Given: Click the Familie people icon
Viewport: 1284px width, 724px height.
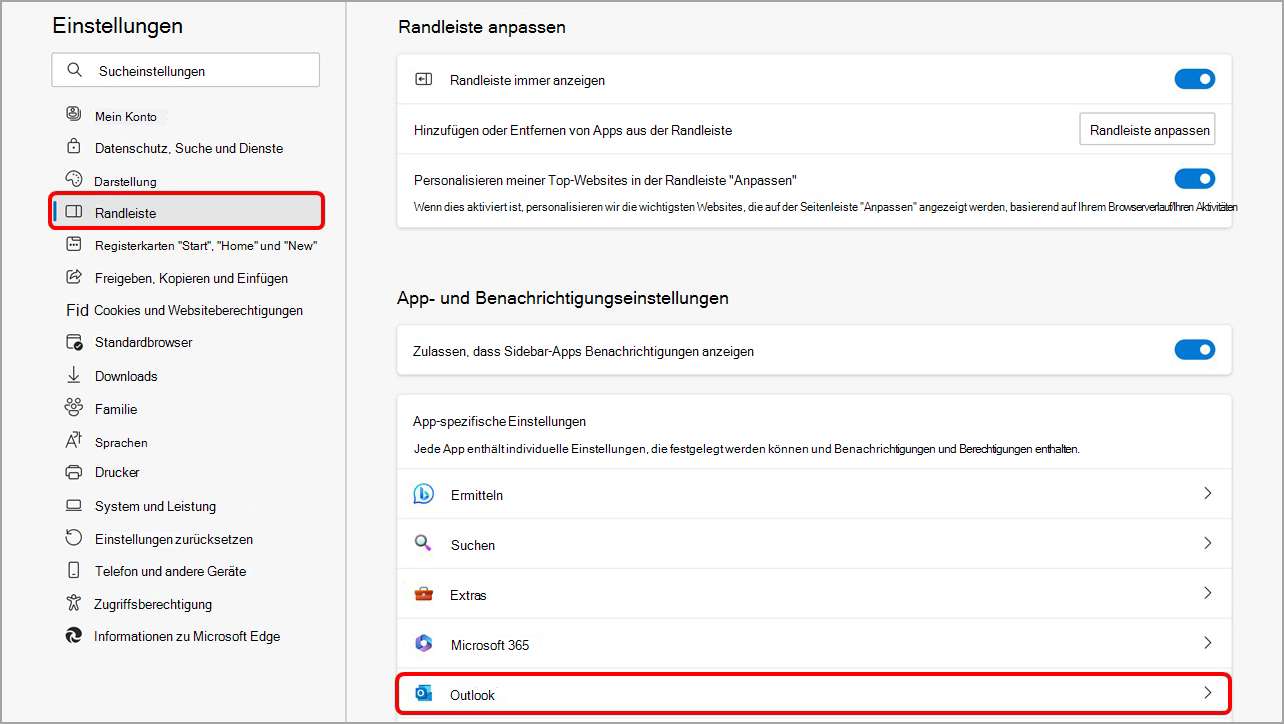Looking at the screenshot, I should [x=73, y=408].
